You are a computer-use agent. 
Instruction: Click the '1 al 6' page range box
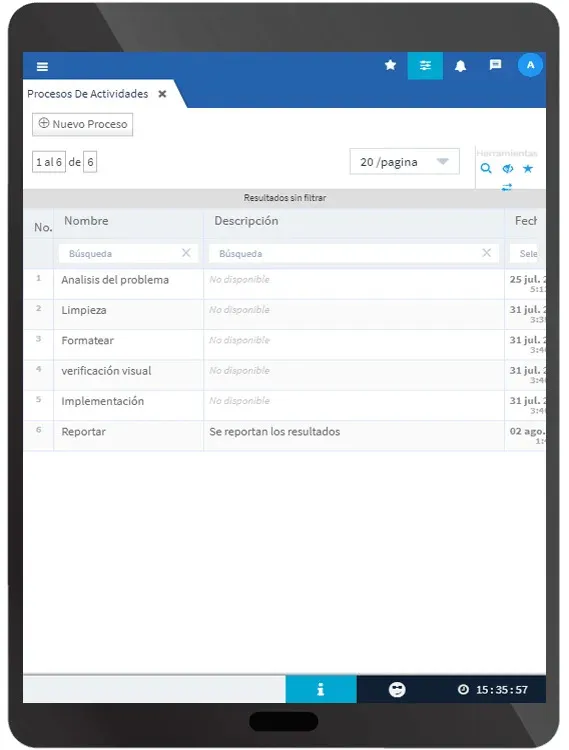[x=49, y=162]
